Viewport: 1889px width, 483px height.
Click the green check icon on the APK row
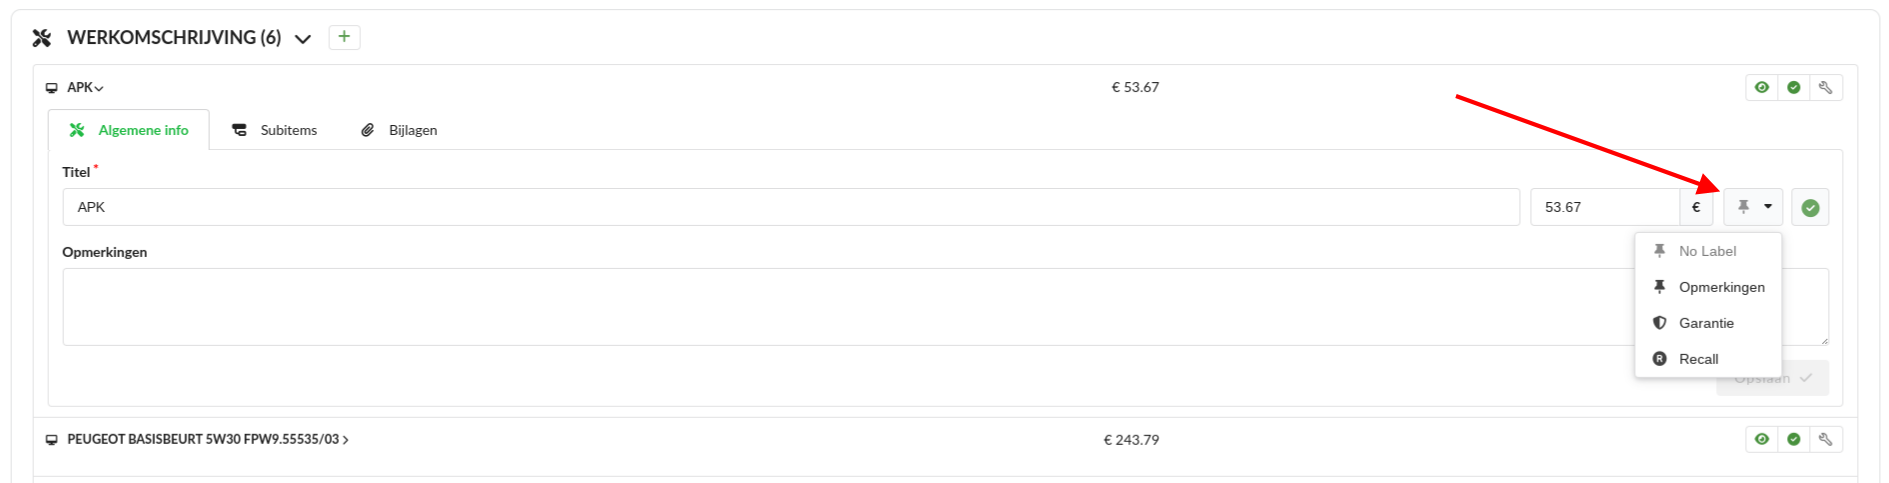click(x=1794, y=88)
